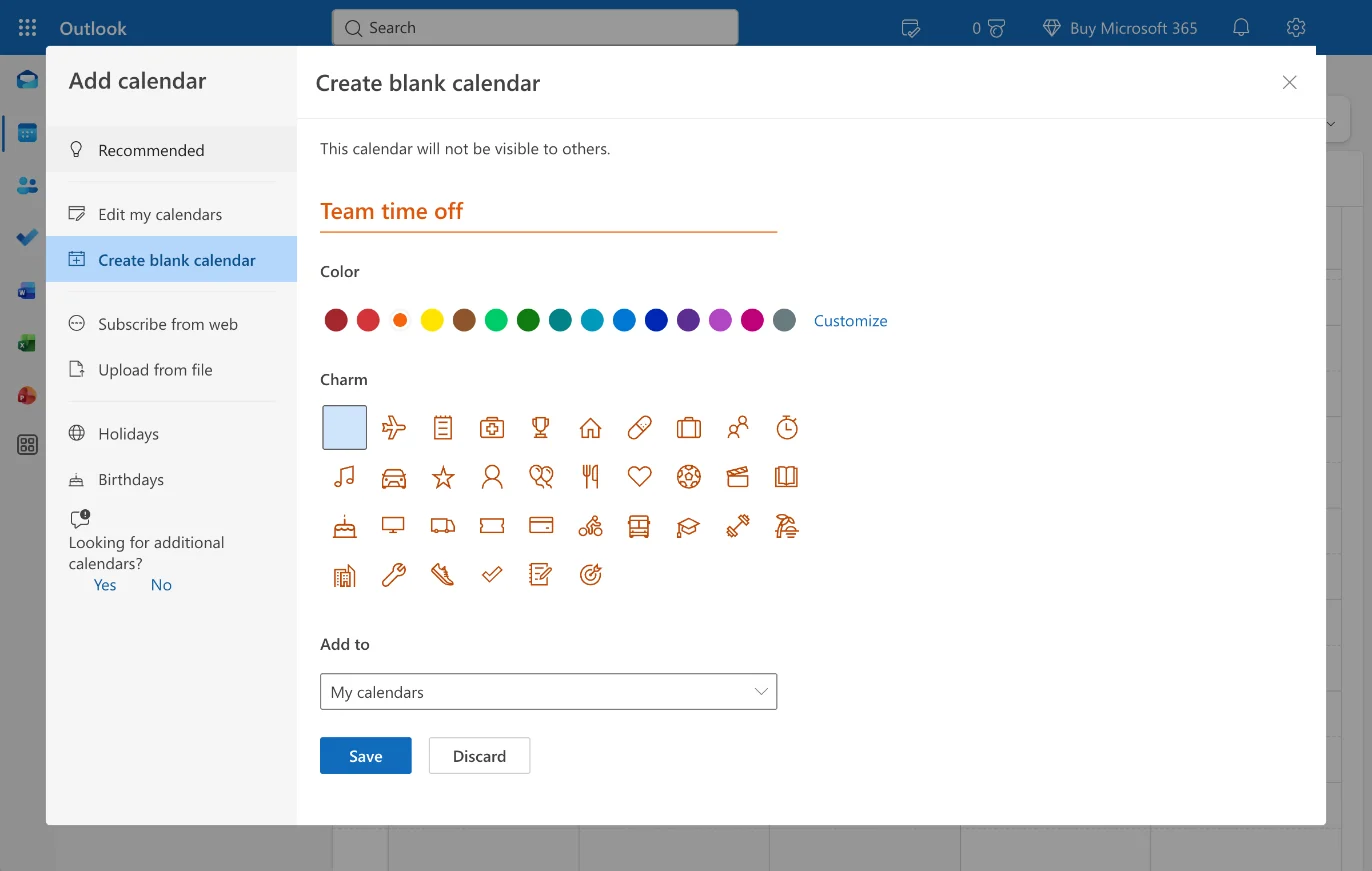Open Outlook settings gear
Viewport: 1372px width, 871px height.
click(1296, 28)
